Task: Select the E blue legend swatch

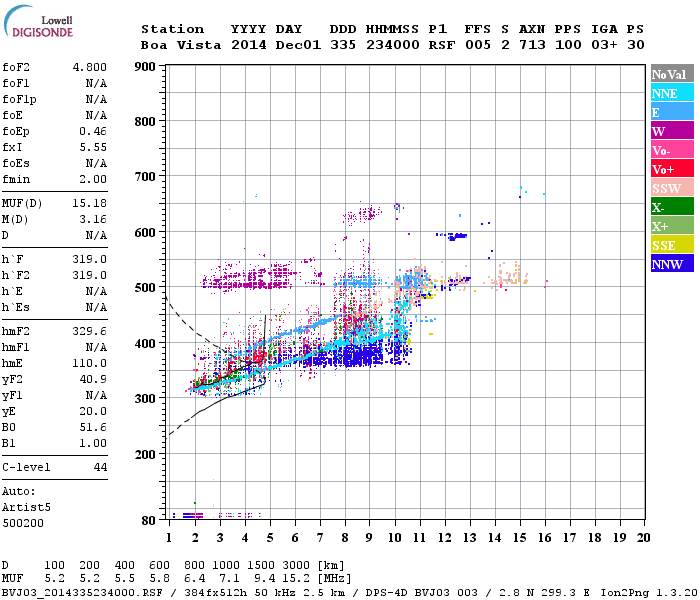Action: point(672,112)
